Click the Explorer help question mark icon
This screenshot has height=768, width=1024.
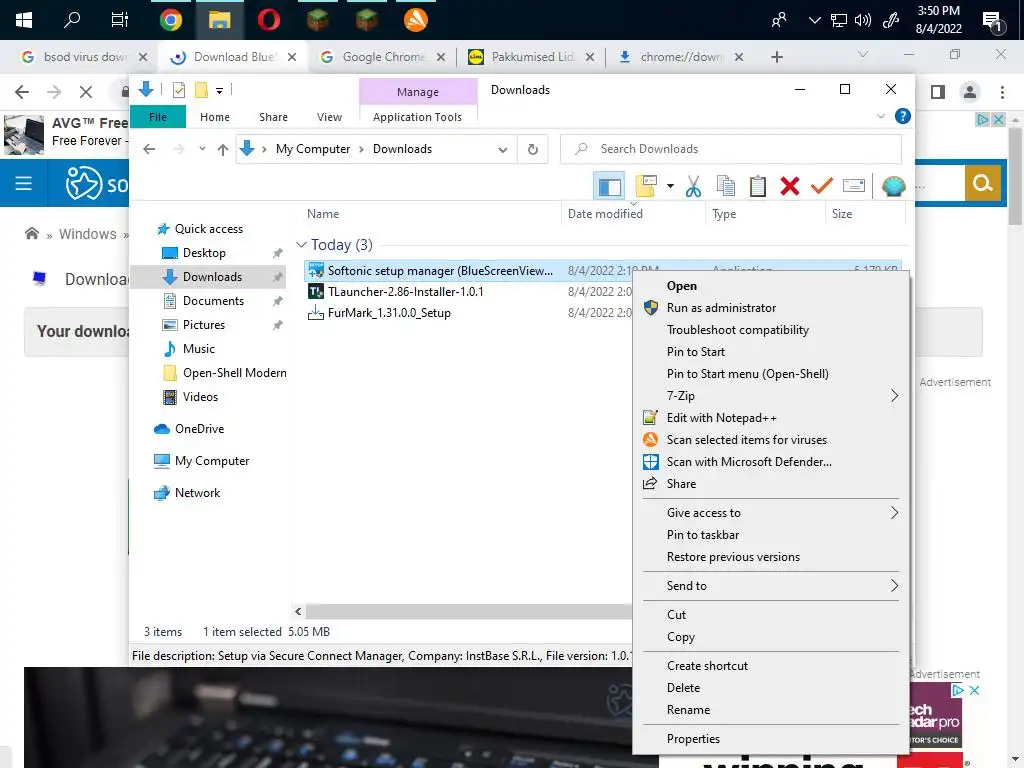pos(903,116)
